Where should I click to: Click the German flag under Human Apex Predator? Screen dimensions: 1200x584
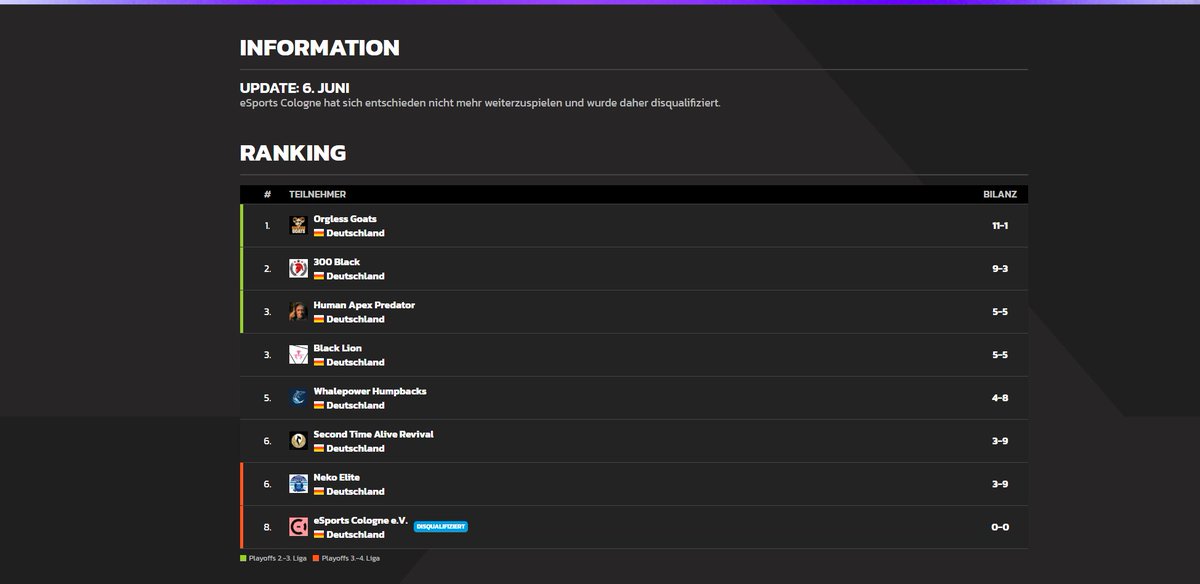[x=319, y=319]
